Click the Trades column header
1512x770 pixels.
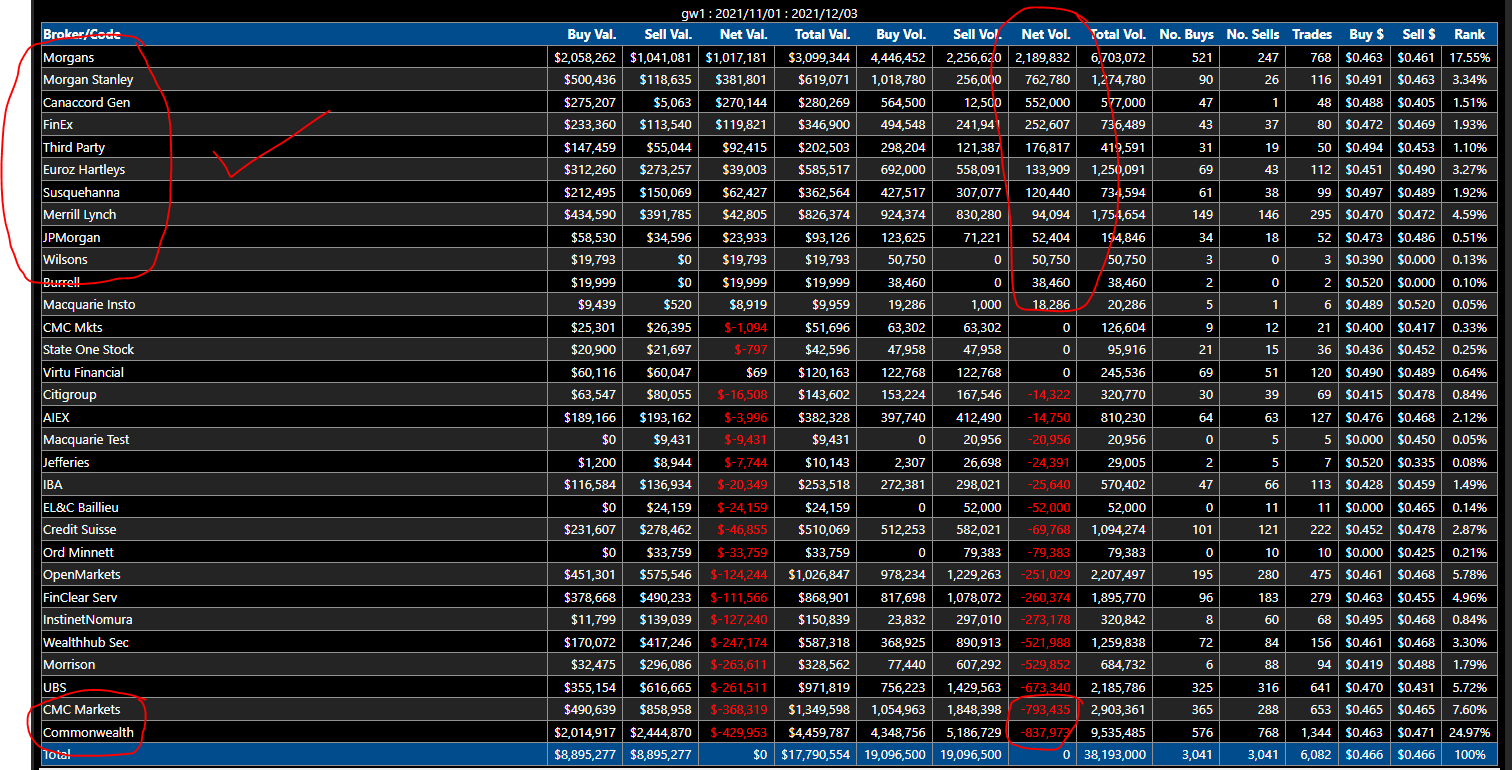click(x=1312, y=35)
